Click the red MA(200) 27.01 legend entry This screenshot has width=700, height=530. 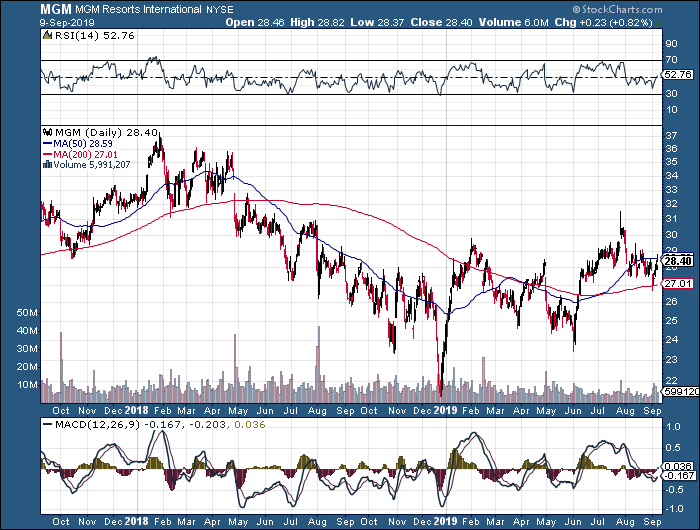(80, 154)
